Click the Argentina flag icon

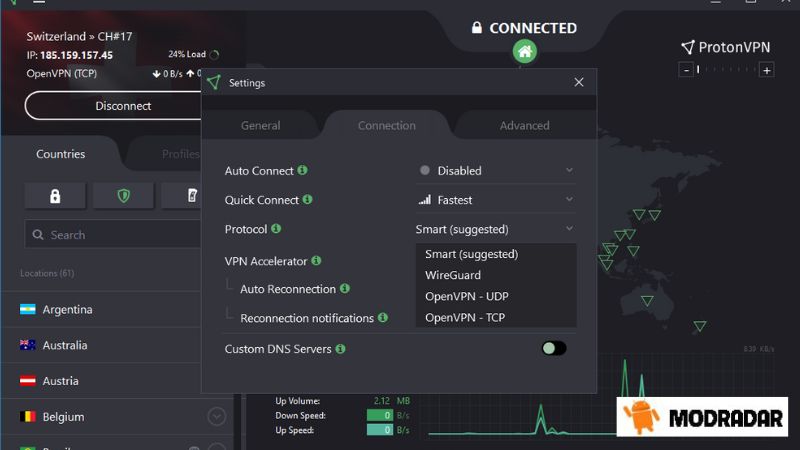tap(28, 309)
